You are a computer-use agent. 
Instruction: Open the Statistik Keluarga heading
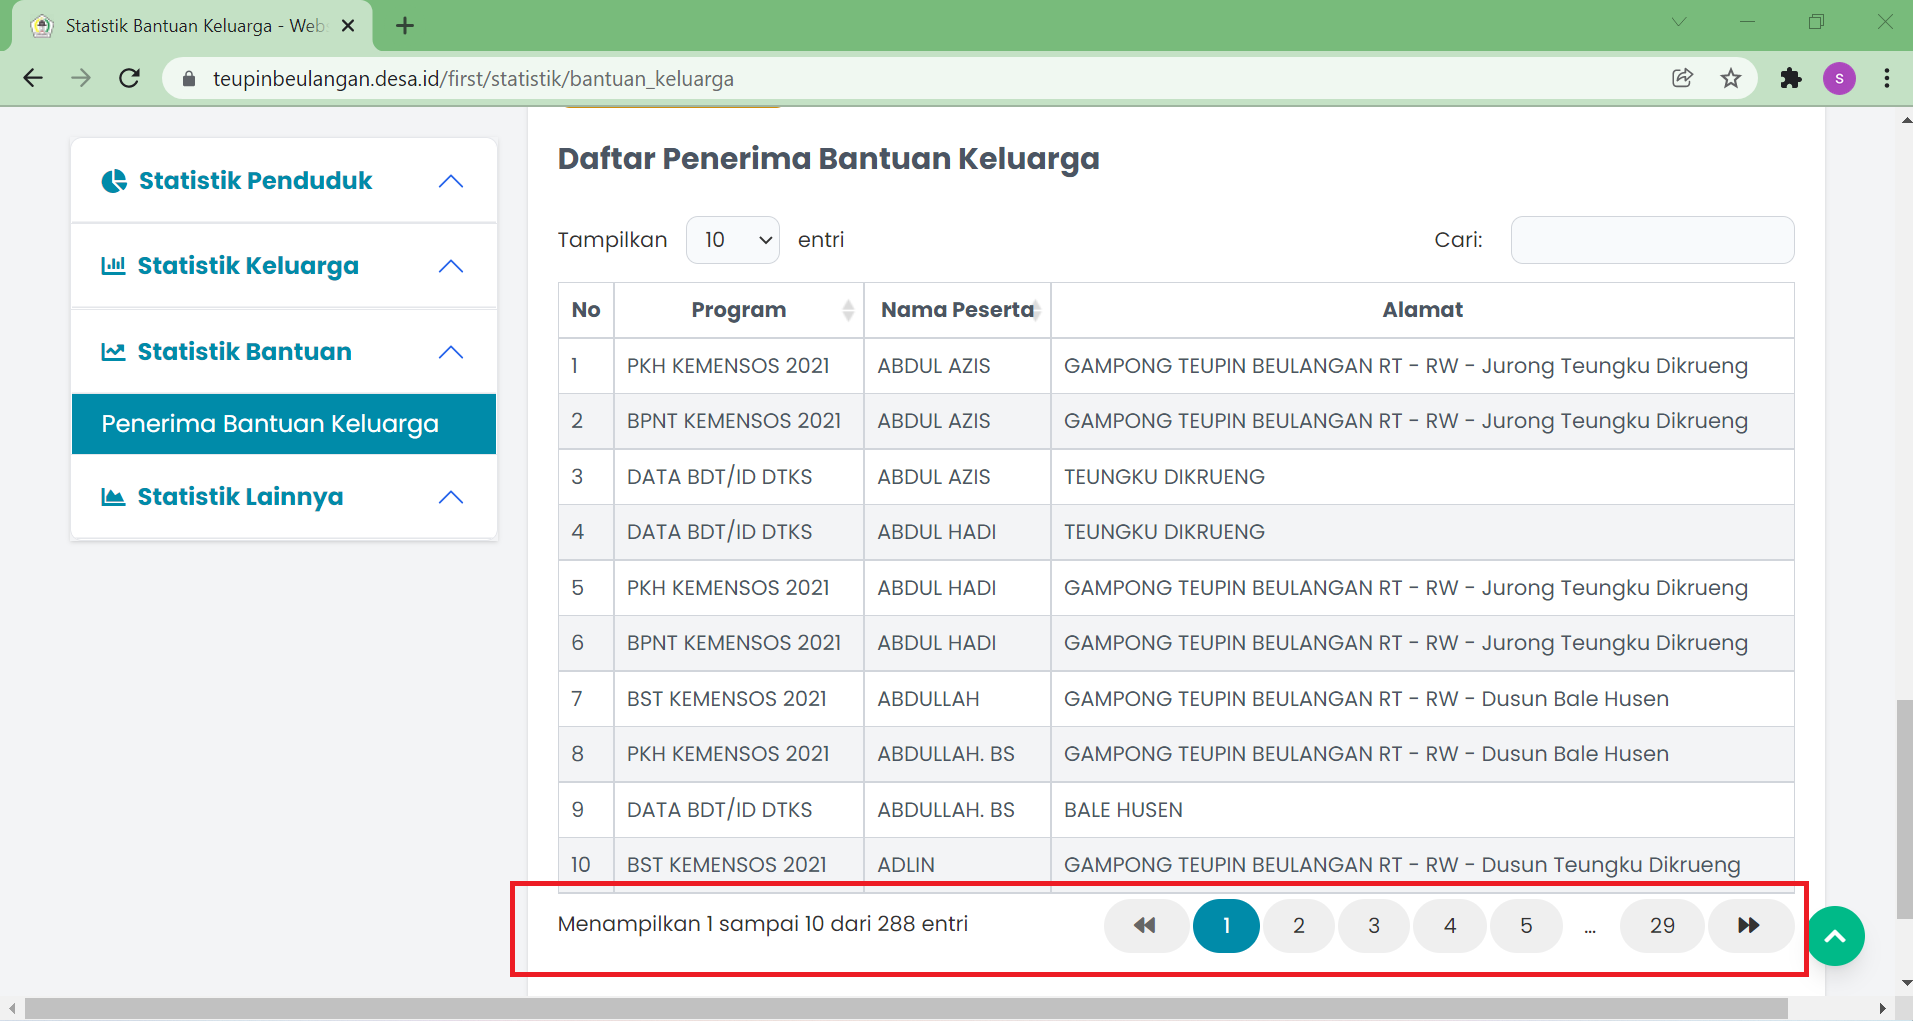tap(248, 266)
